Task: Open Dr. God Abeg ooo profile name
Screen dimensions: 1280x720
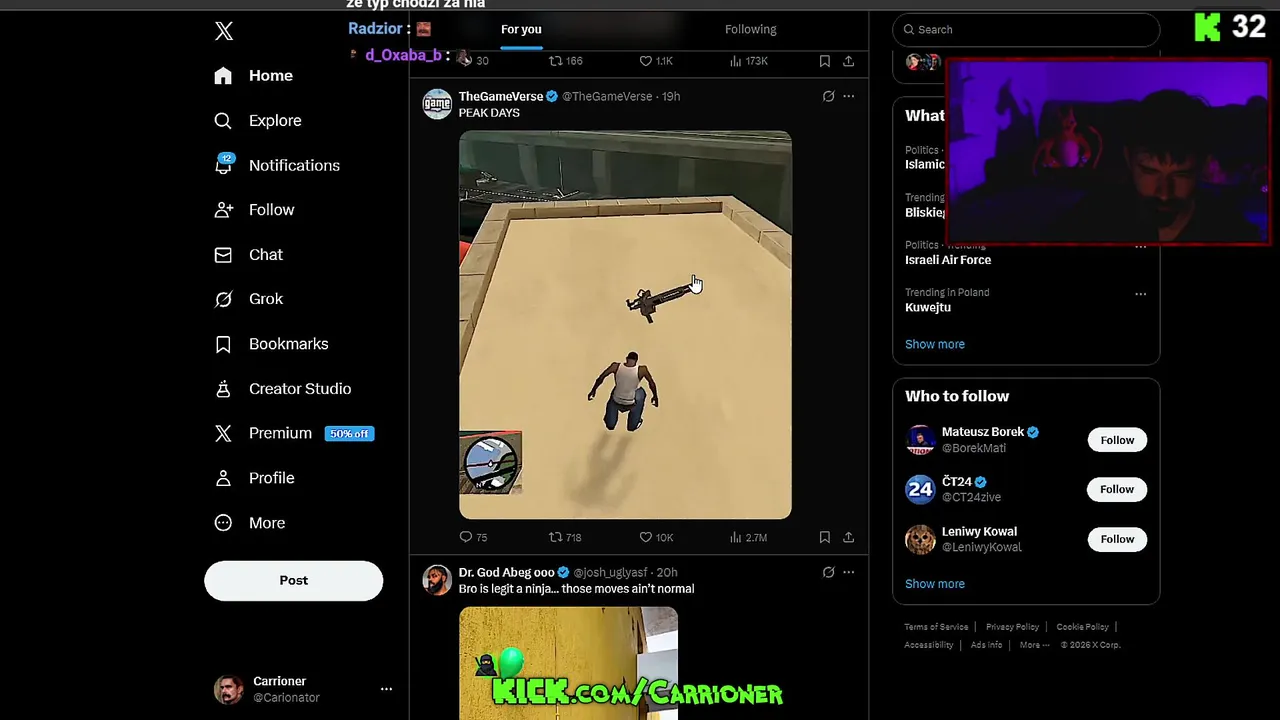Action: coord(506,572)
